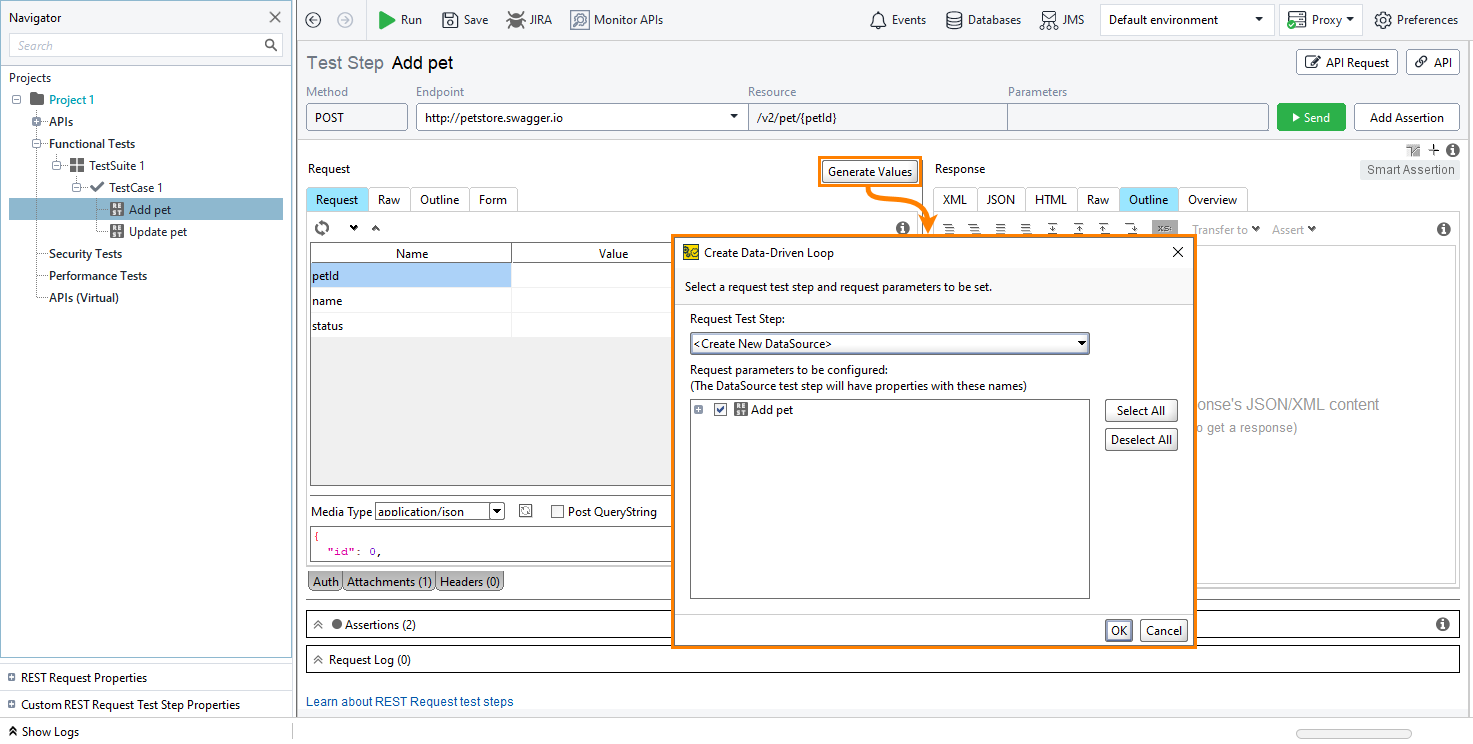The height and width of the screenshot is (744, 1473).
Task: Click the icon next to Media Type dropdown
Action: (x=526, y=511)
